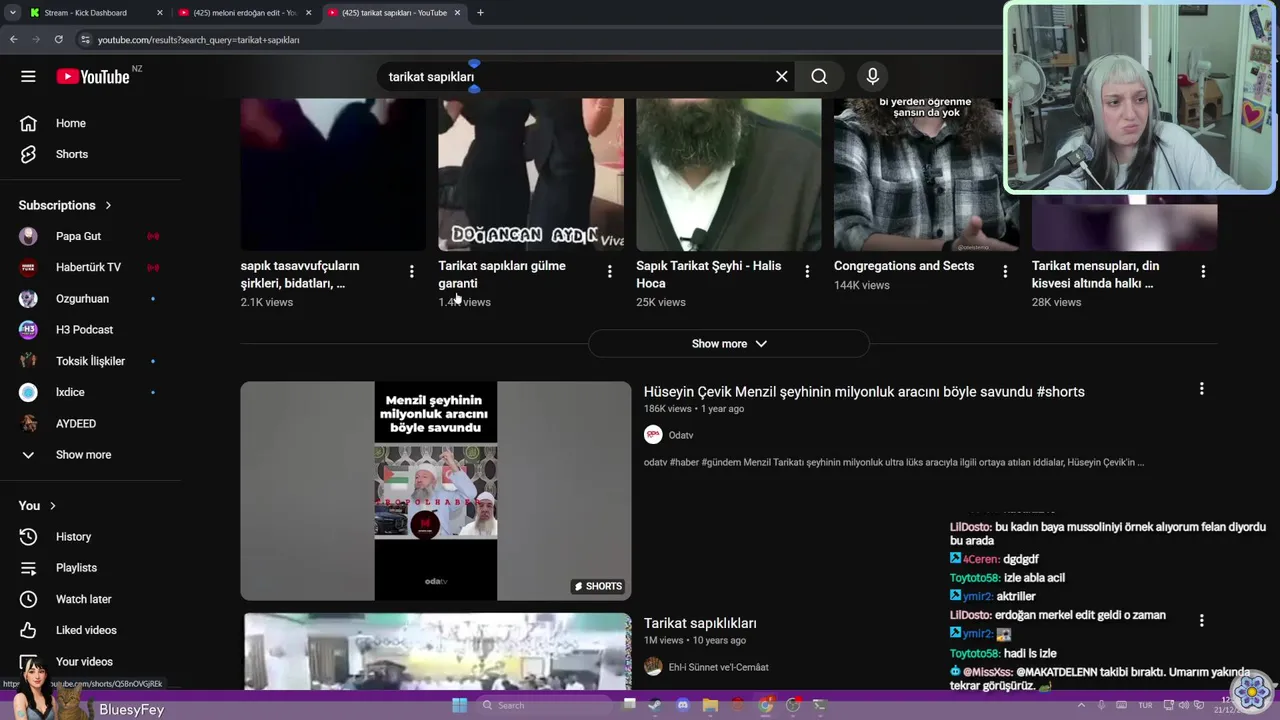Open Chrome from the taskbar
The width and height of the screenshot is (1280, 720).
pos(765,705)
